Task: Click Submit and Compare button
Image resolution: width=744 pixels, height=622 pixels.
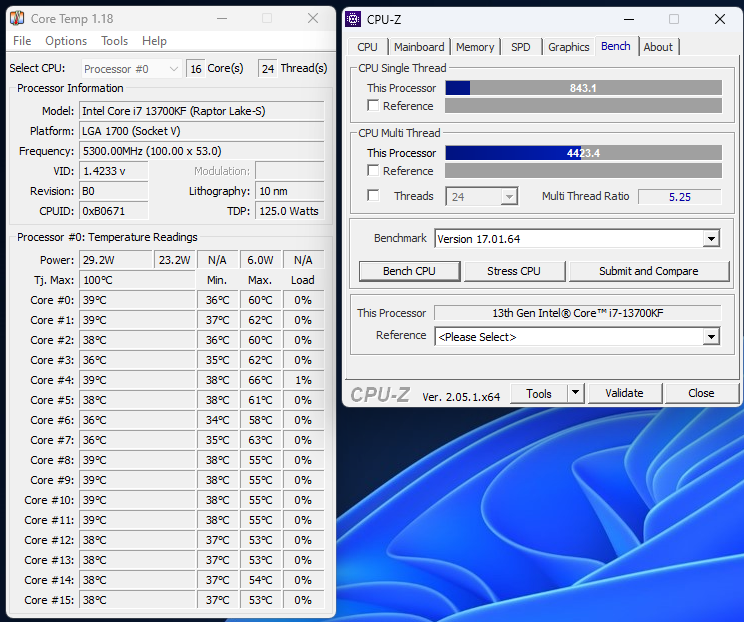Action: 649,271
